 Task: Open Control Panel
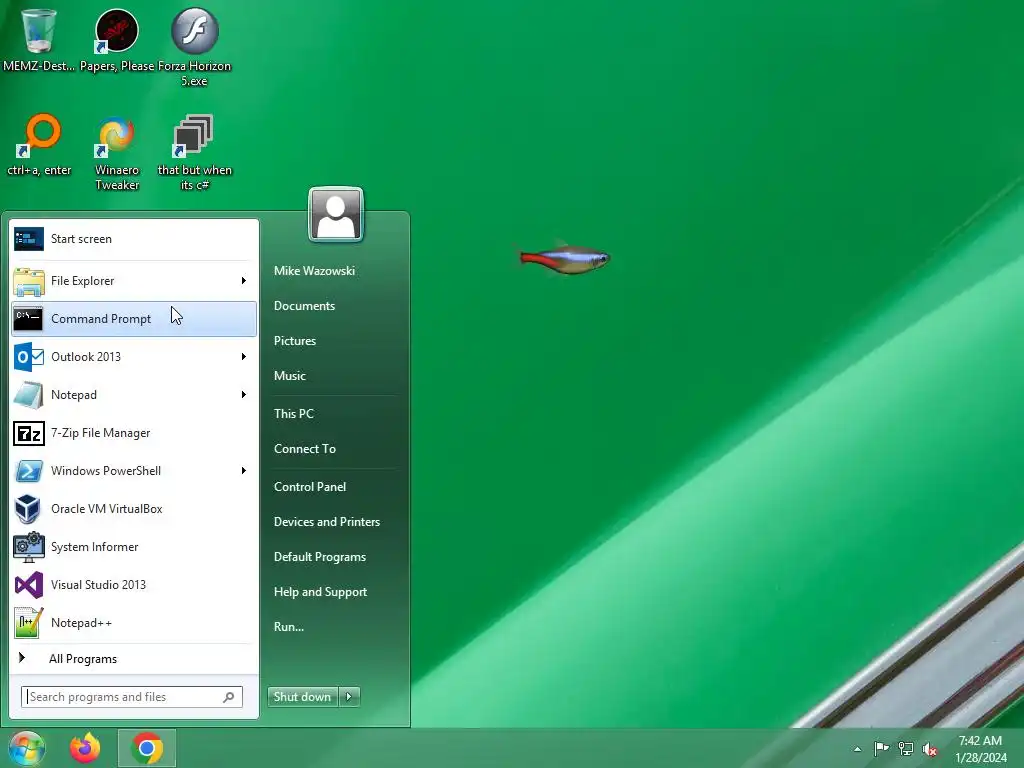[x=310, y=487]
